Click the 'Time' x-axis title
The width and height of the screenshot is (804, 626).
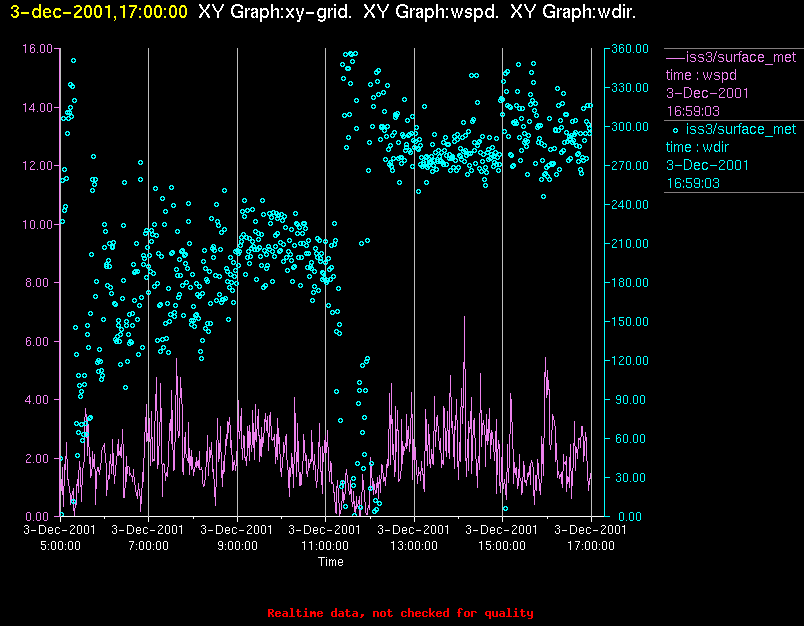[331, 562]
